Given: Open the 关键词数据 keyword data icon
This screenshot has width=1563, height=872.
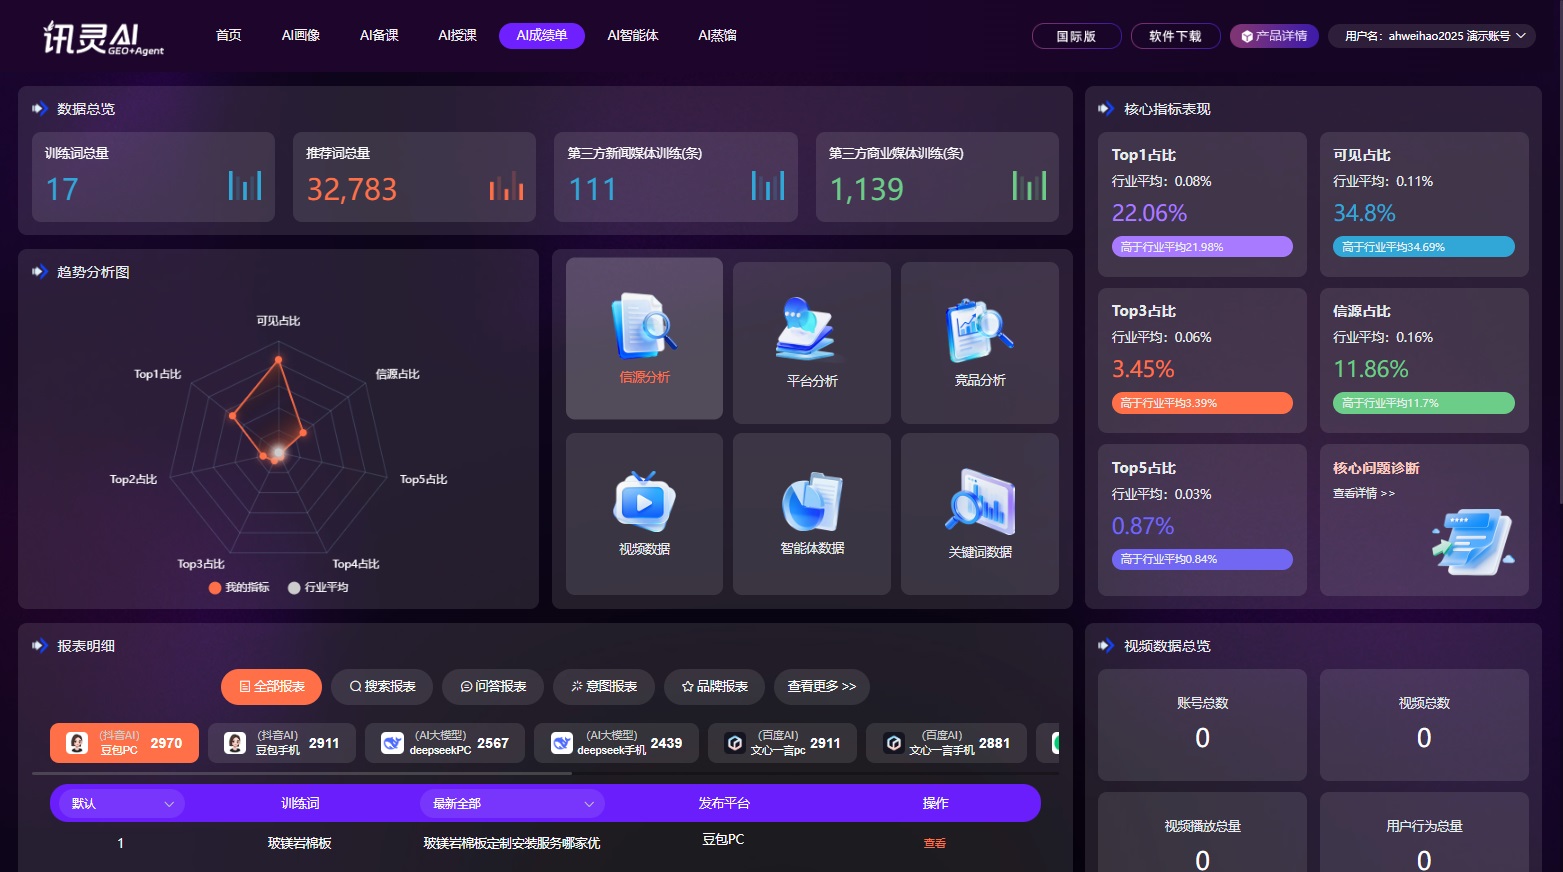Looking at the screenshot, I should [979, 502].
